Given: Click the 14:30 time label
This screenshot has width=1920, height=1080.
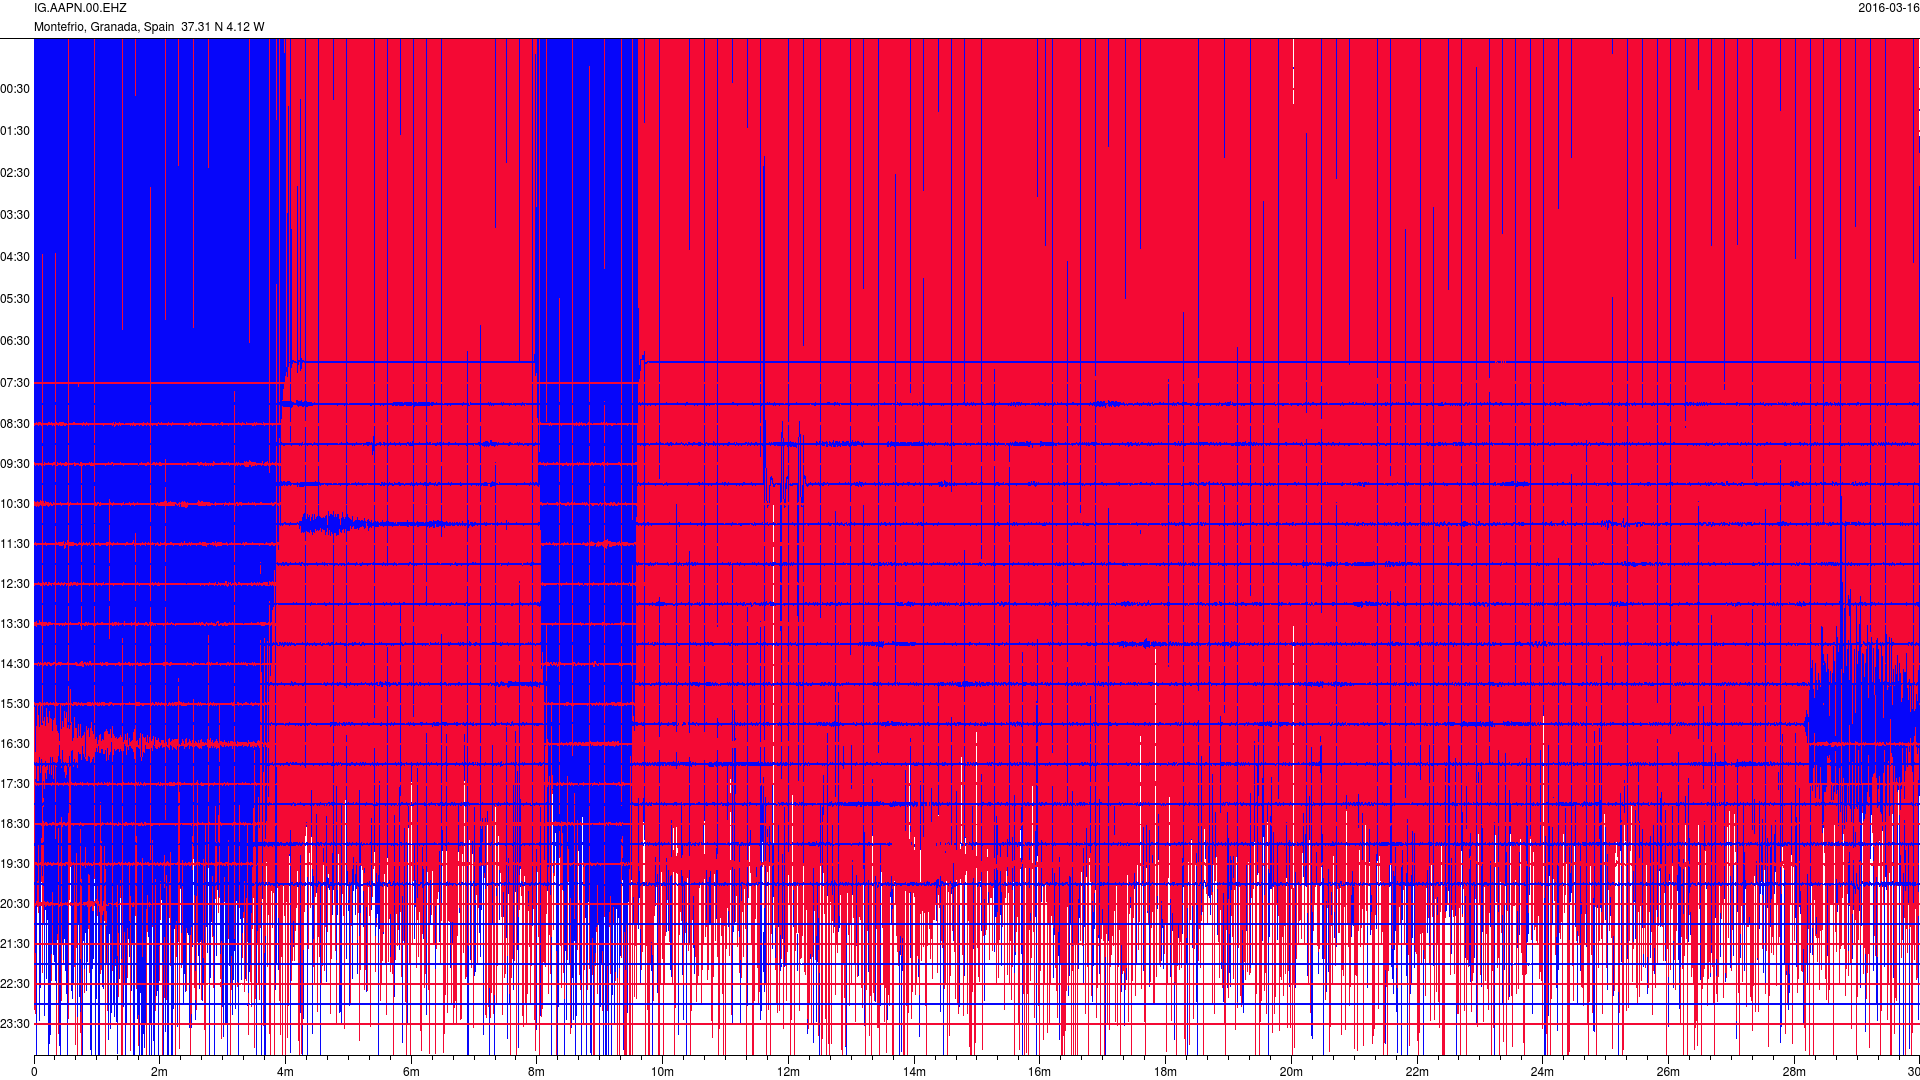Looking at the screenshot, I should (15, 664).
